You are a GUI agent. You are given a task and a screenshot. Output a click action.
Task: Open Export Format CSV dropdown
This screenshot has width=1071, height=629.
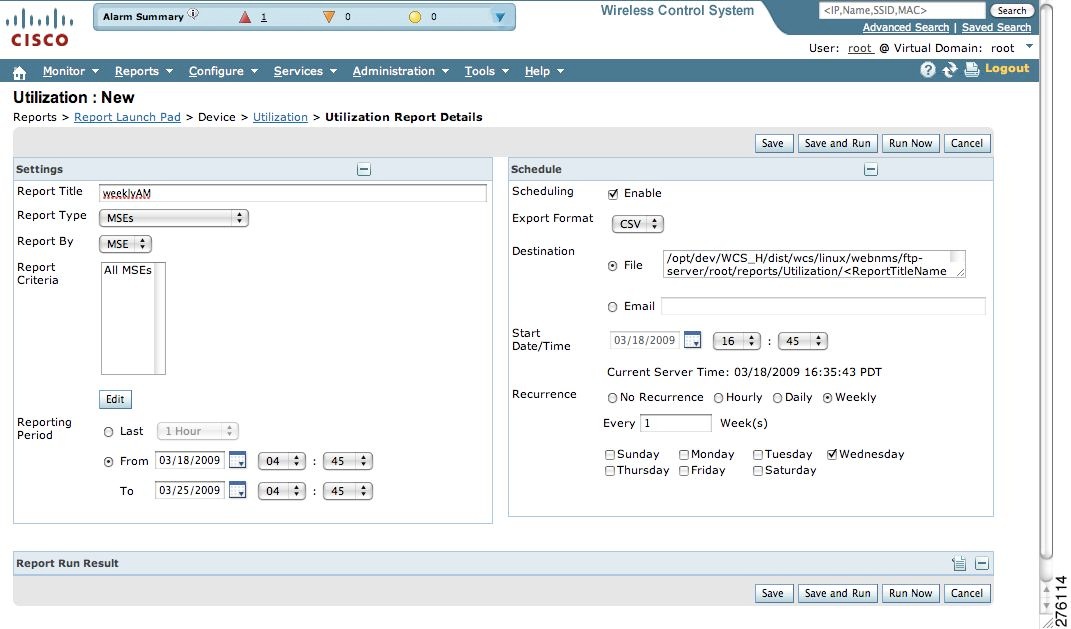pos(637,224)
